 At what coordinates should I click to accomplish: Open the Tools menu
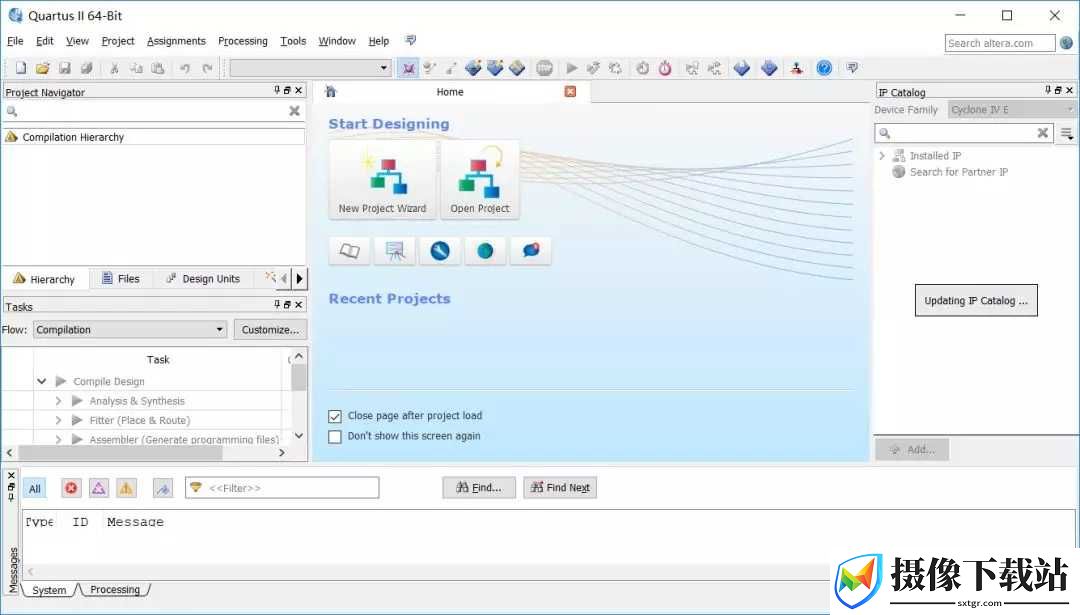(293, 41)
